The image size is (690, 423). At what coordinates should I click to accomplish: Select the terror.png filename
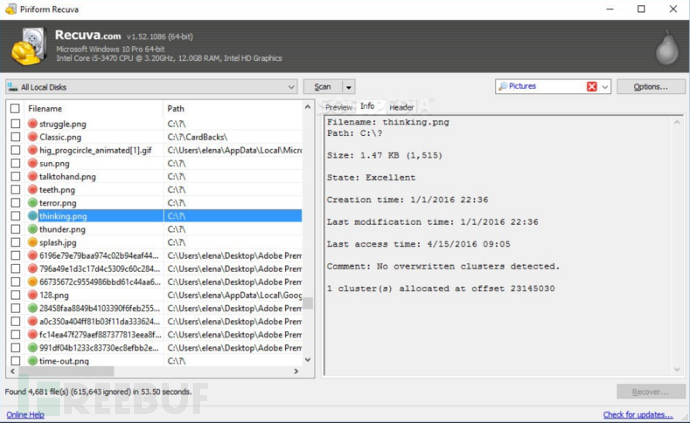[58, 203]
